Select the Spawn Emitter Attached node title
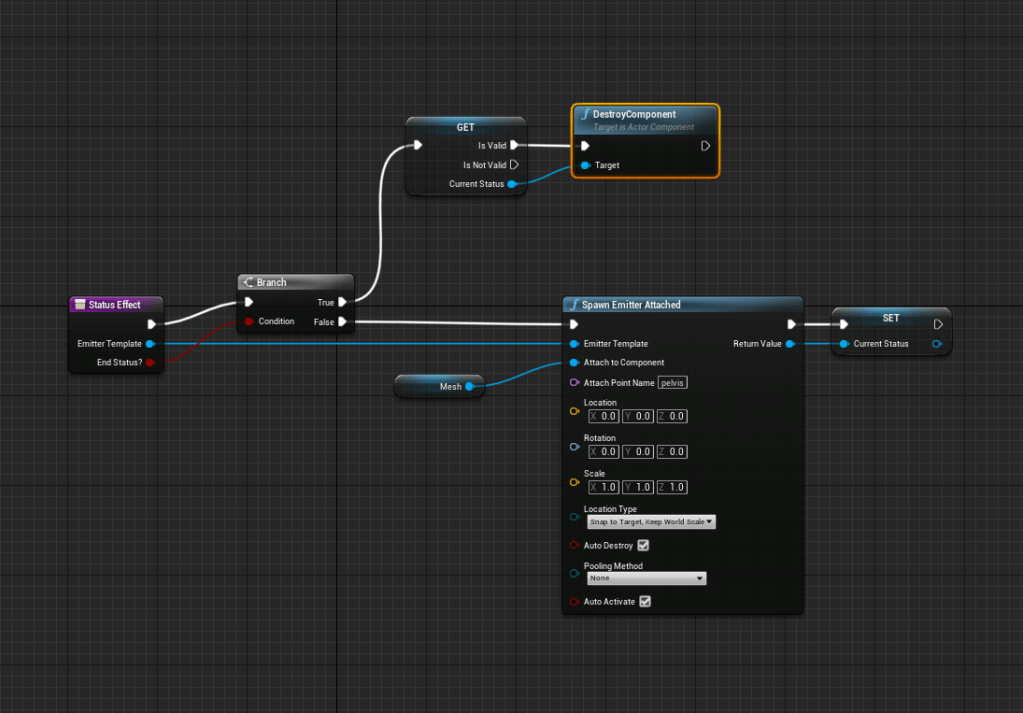Viewport: 1023px width, 713px height. [631, 305]
